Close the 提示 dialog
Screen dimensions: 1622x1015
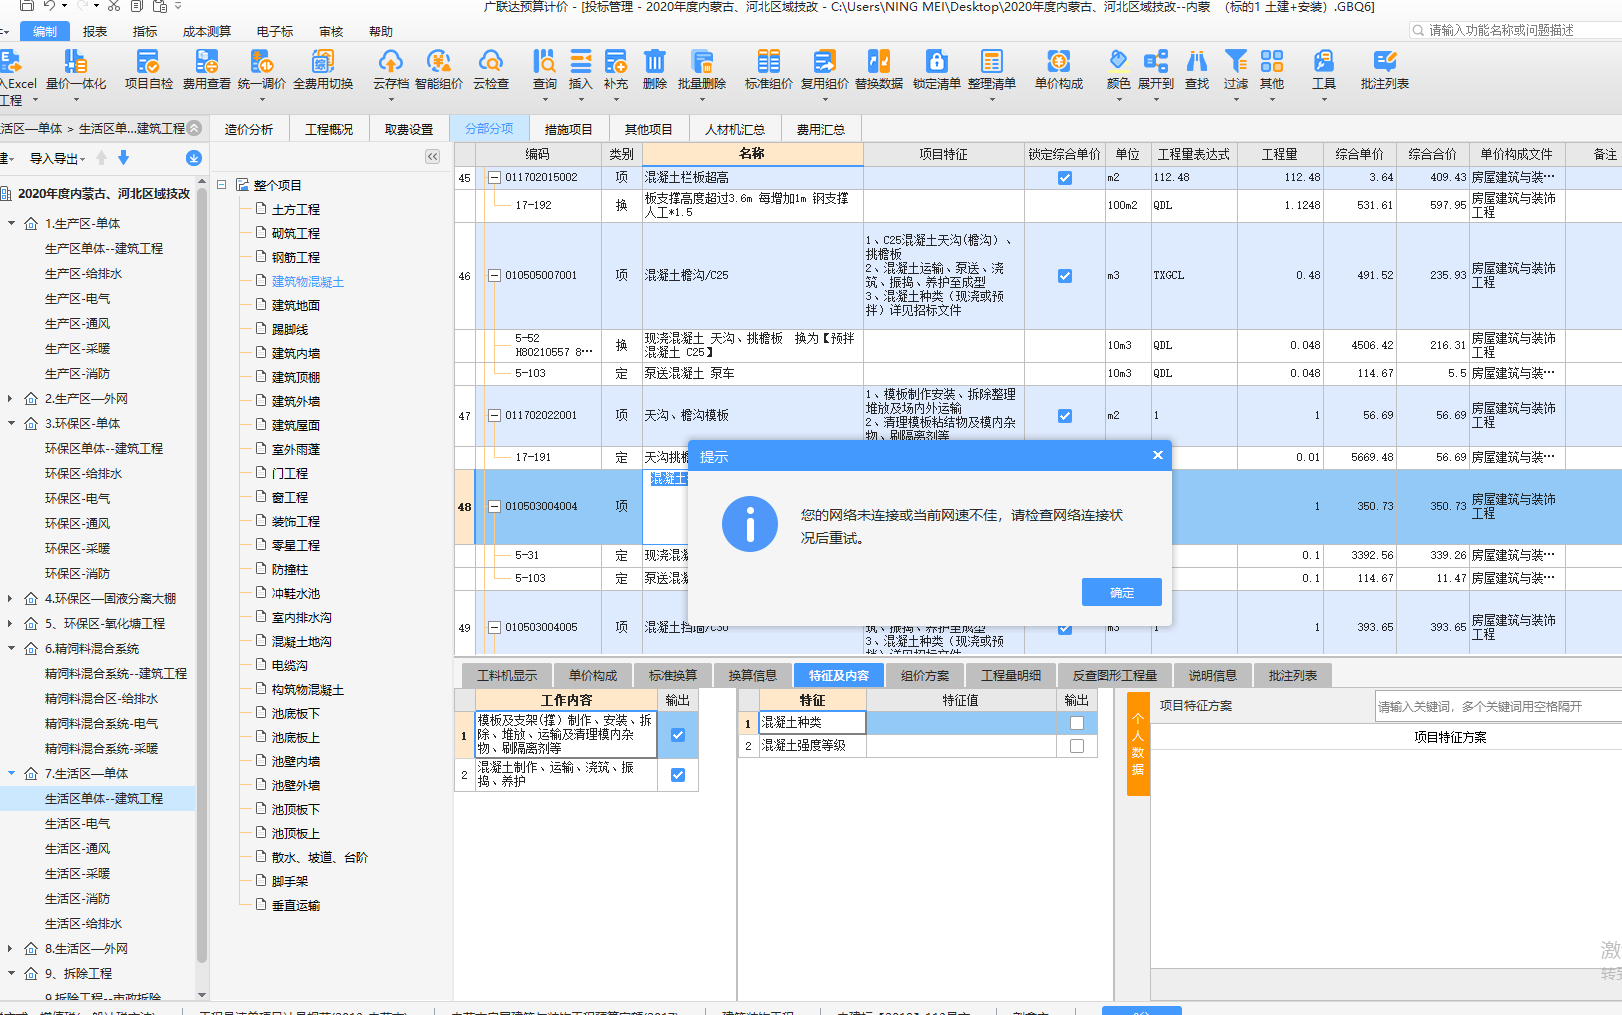coord(1158,456)
